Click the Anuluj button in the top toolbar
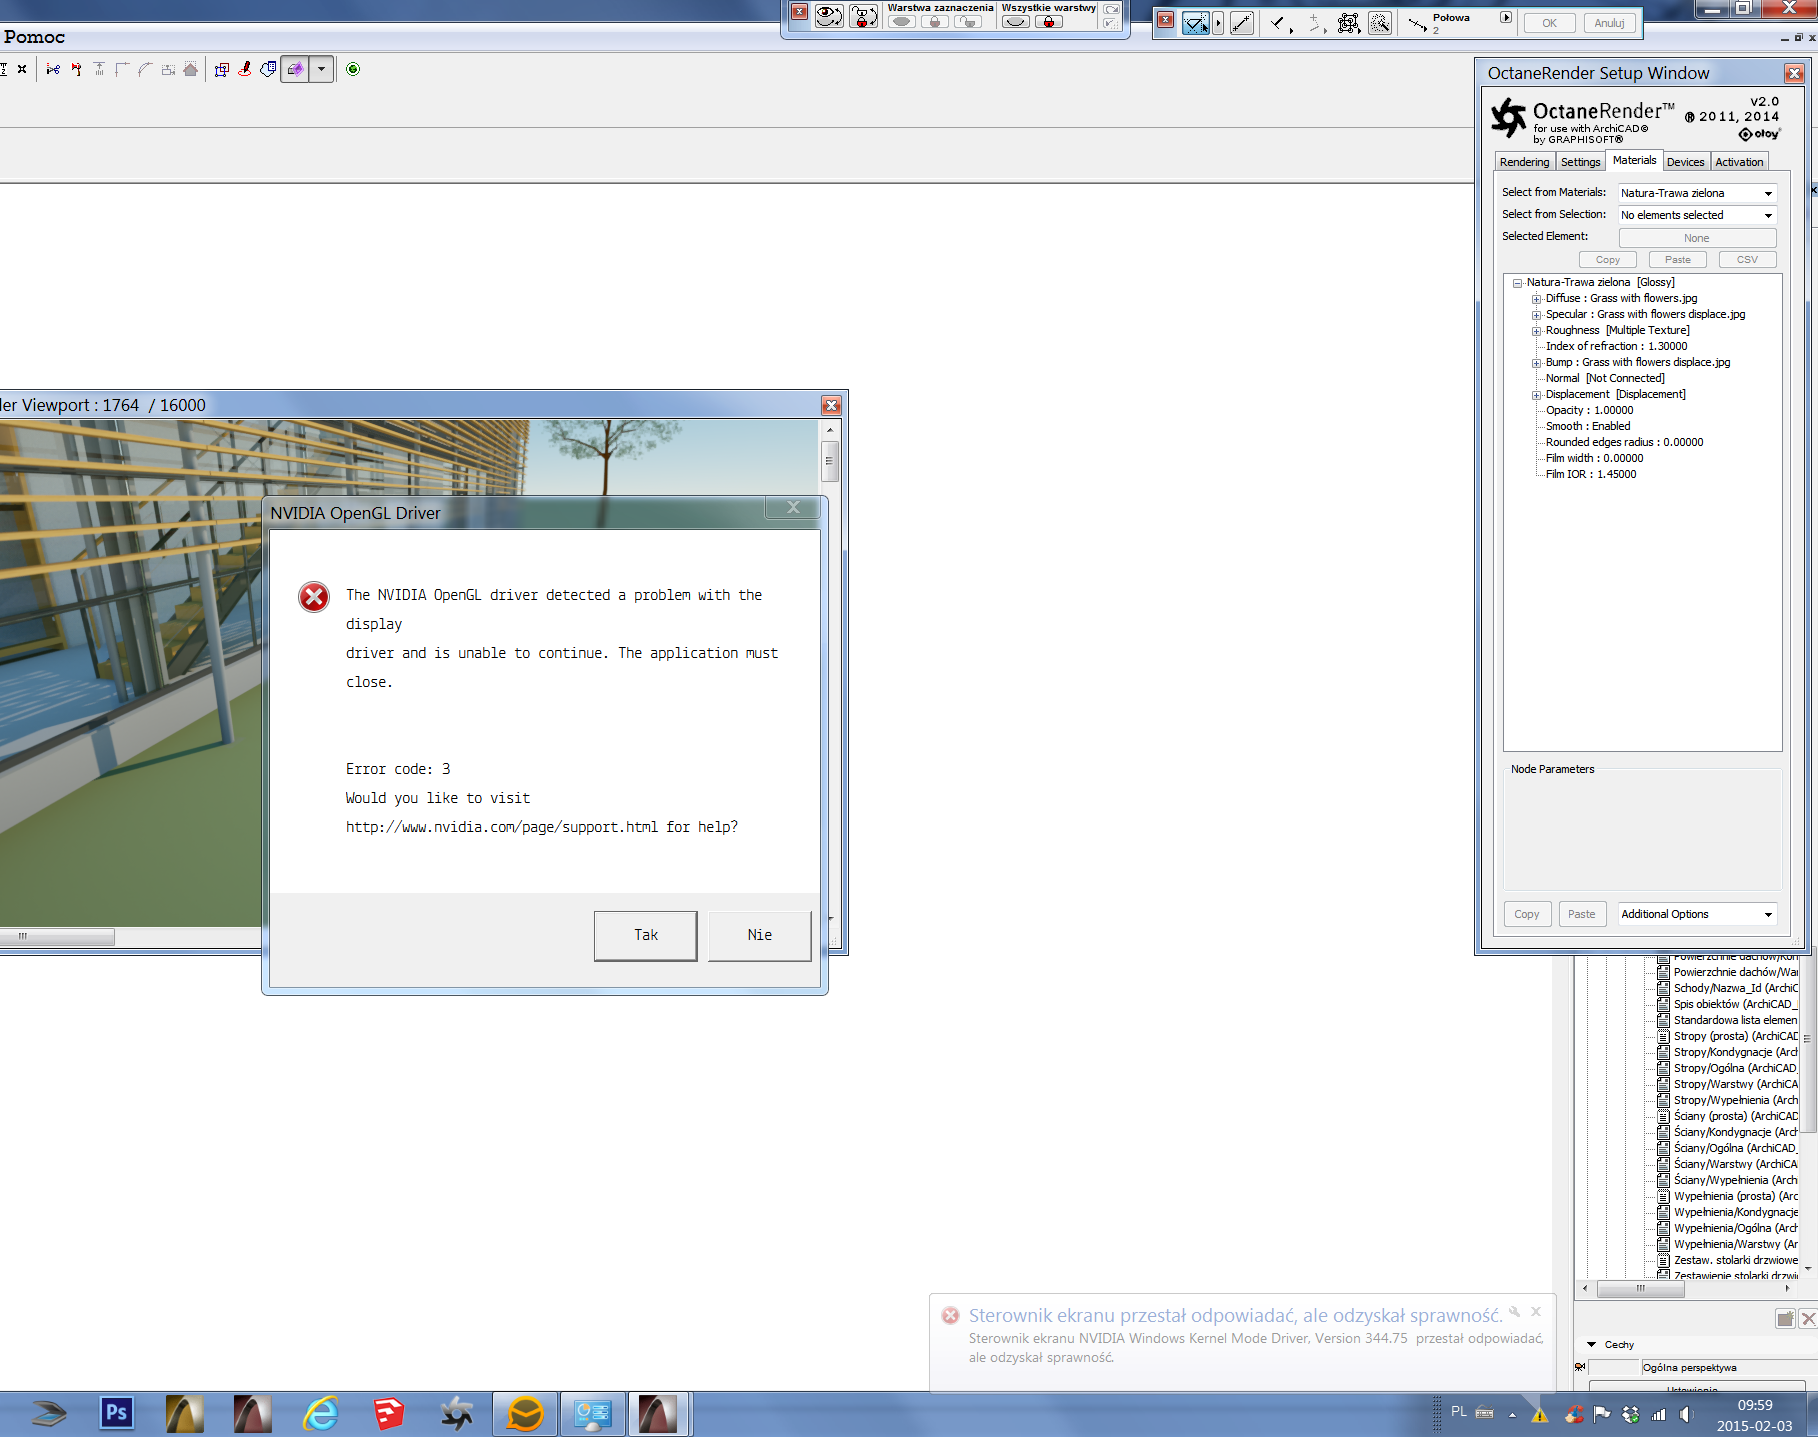This screenshot has width=1818, height=1437. (1609, 23)
